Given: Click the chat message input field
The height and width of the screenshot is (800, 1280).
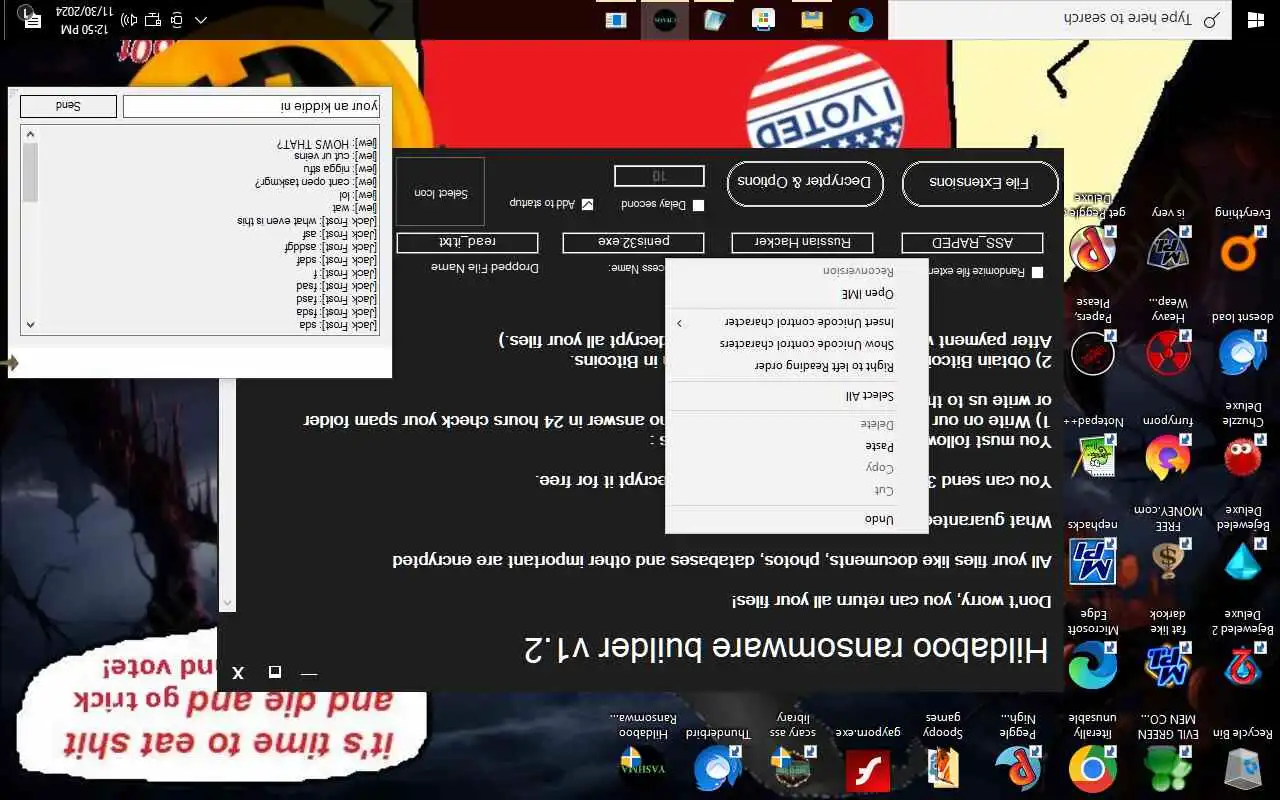Looking at the screenshot, I should (251, 106).
